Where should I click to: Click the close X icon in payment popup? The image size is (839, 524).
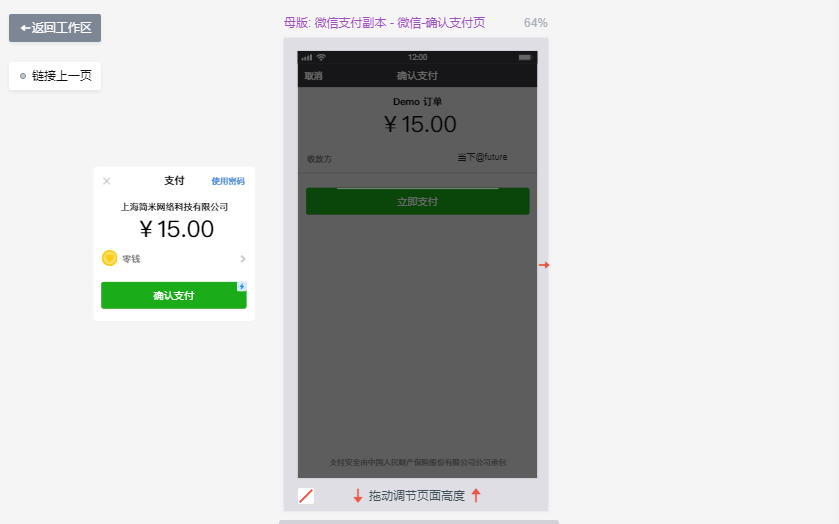[106, 181]
